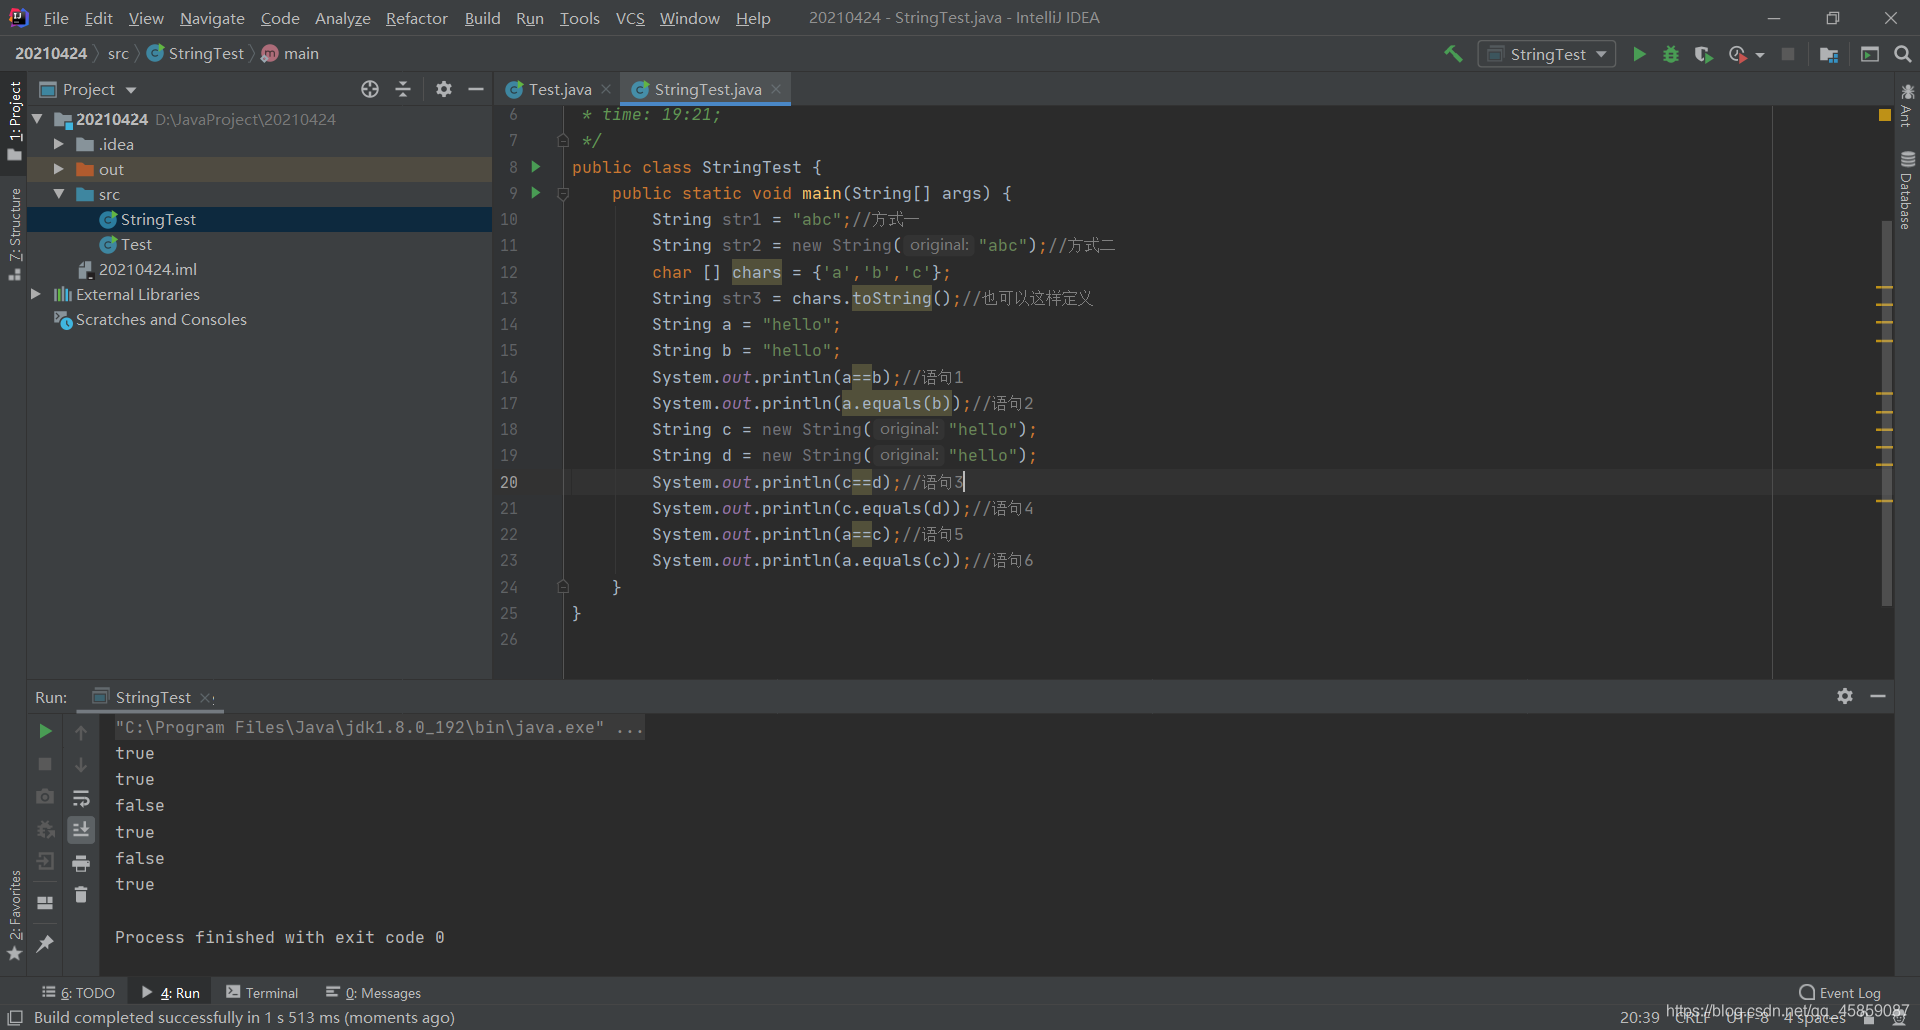
Task: Toggle the 4: Run tool window
Action: (x=171, y=992)
